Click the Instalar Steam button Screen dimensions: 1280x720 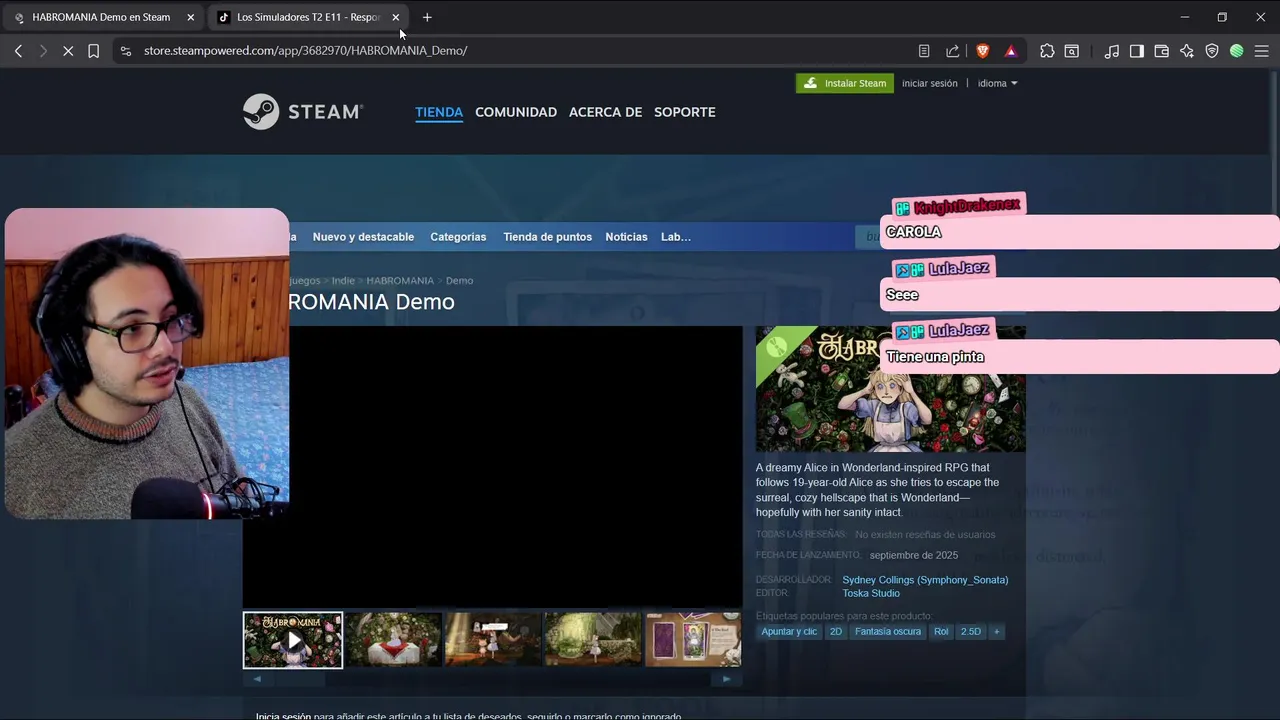click(845, 83)
